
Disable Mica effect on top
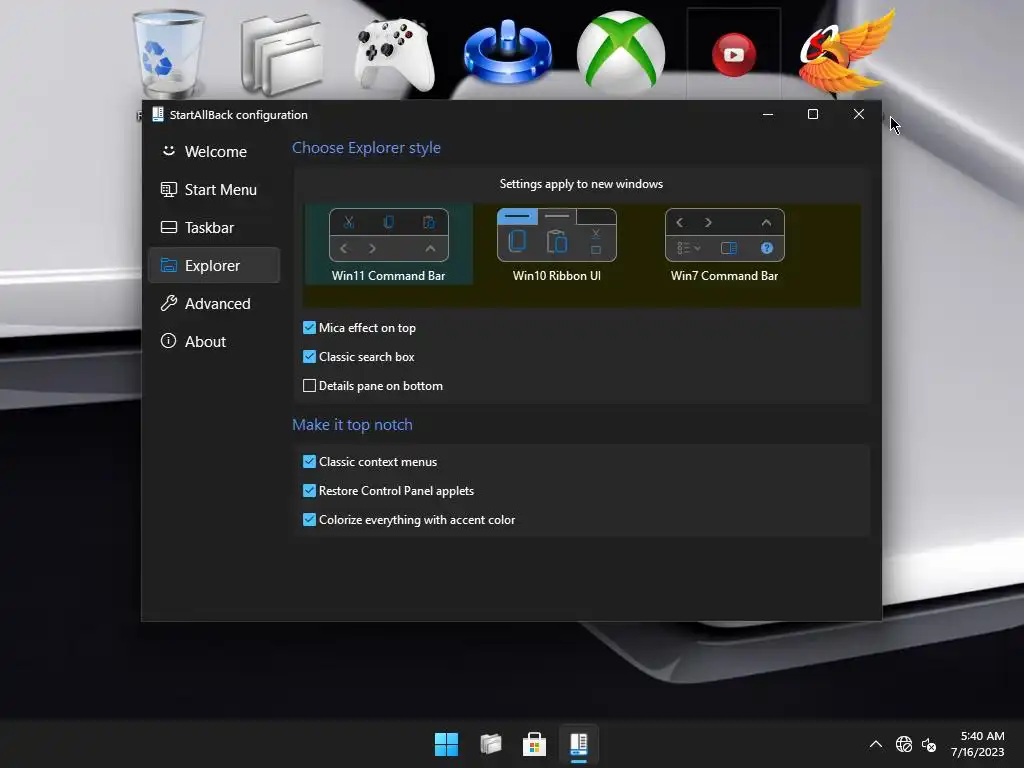click(310, 328)
